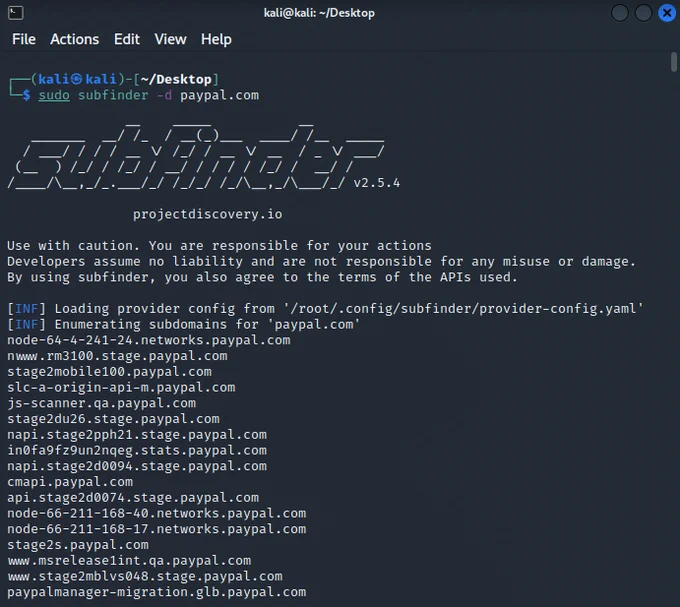The width and height of the screenshot is (680, 607).
Task: Open the File menu
Action: 24,39
